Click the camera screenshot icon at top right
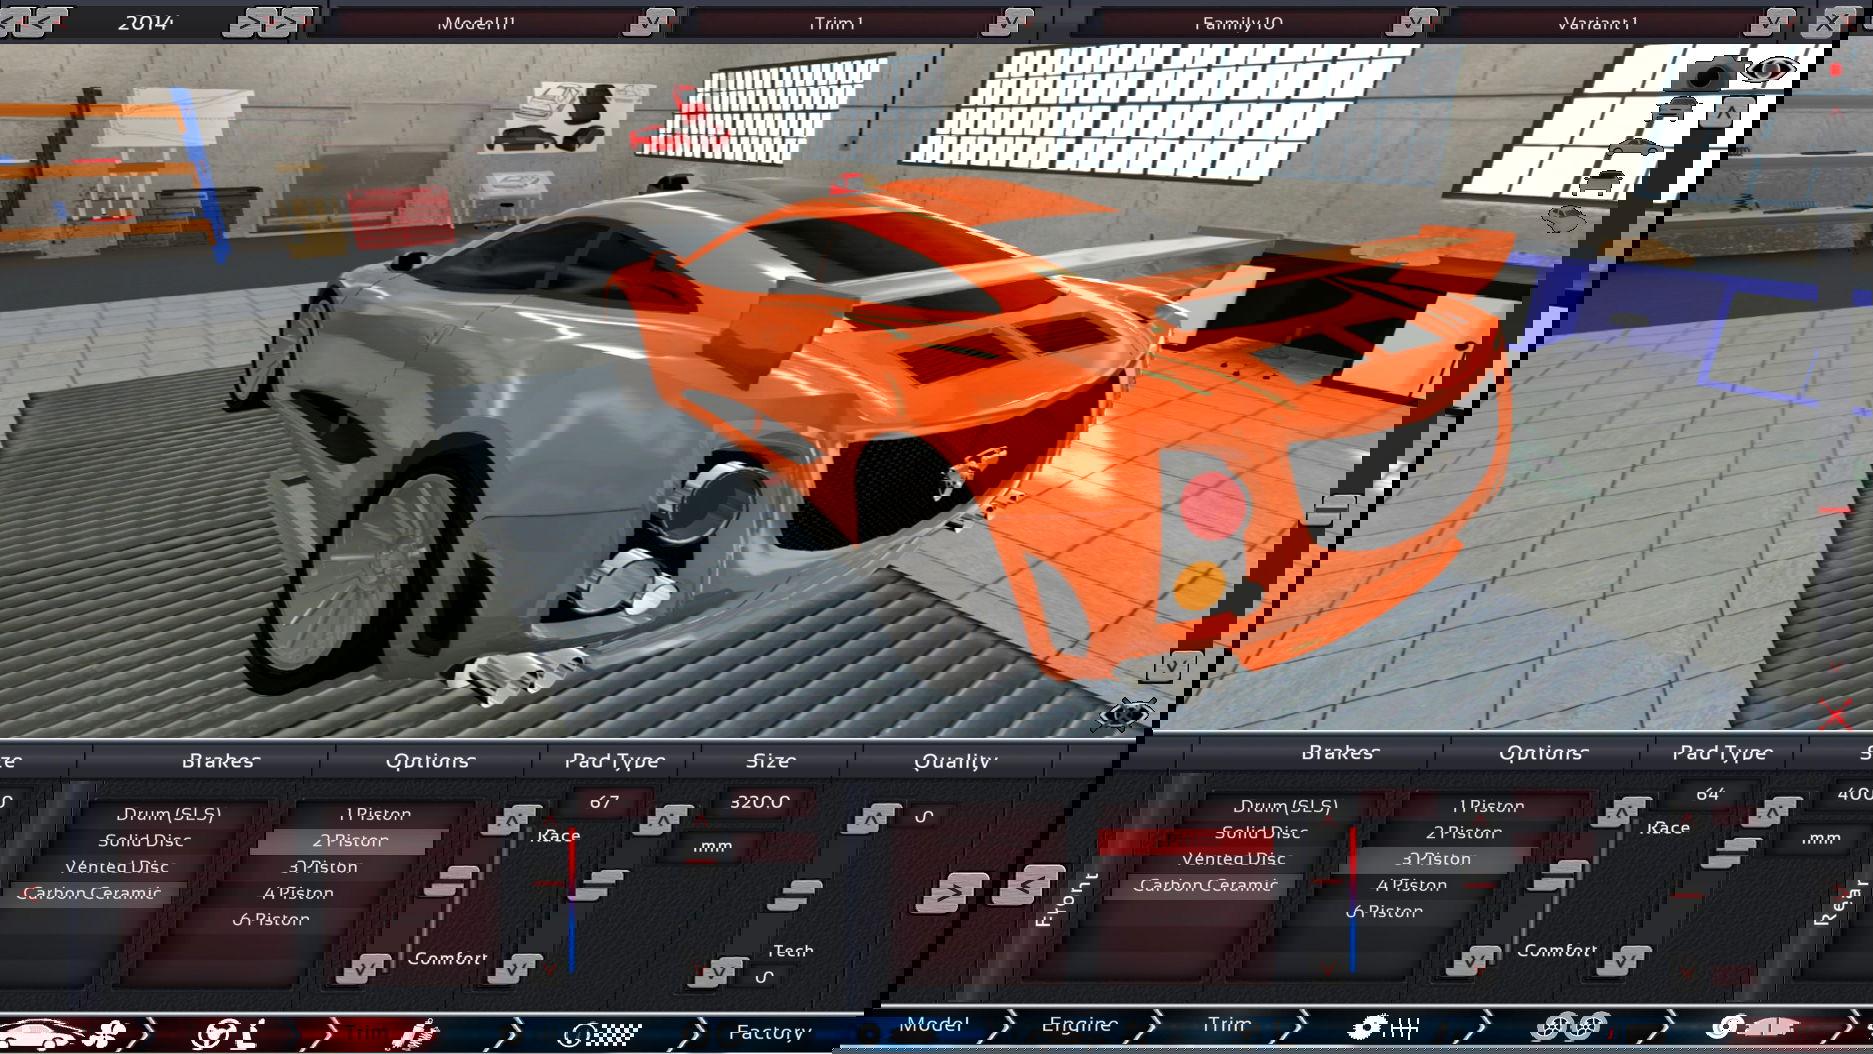Screen dimensions: 1873x1054 tap(1706, 72)
